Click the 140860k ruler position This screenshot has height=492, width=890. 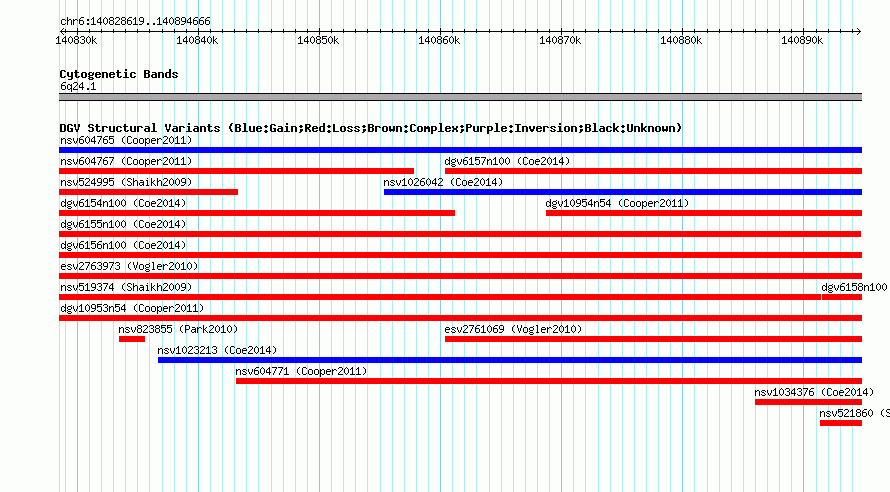(439, 40)
